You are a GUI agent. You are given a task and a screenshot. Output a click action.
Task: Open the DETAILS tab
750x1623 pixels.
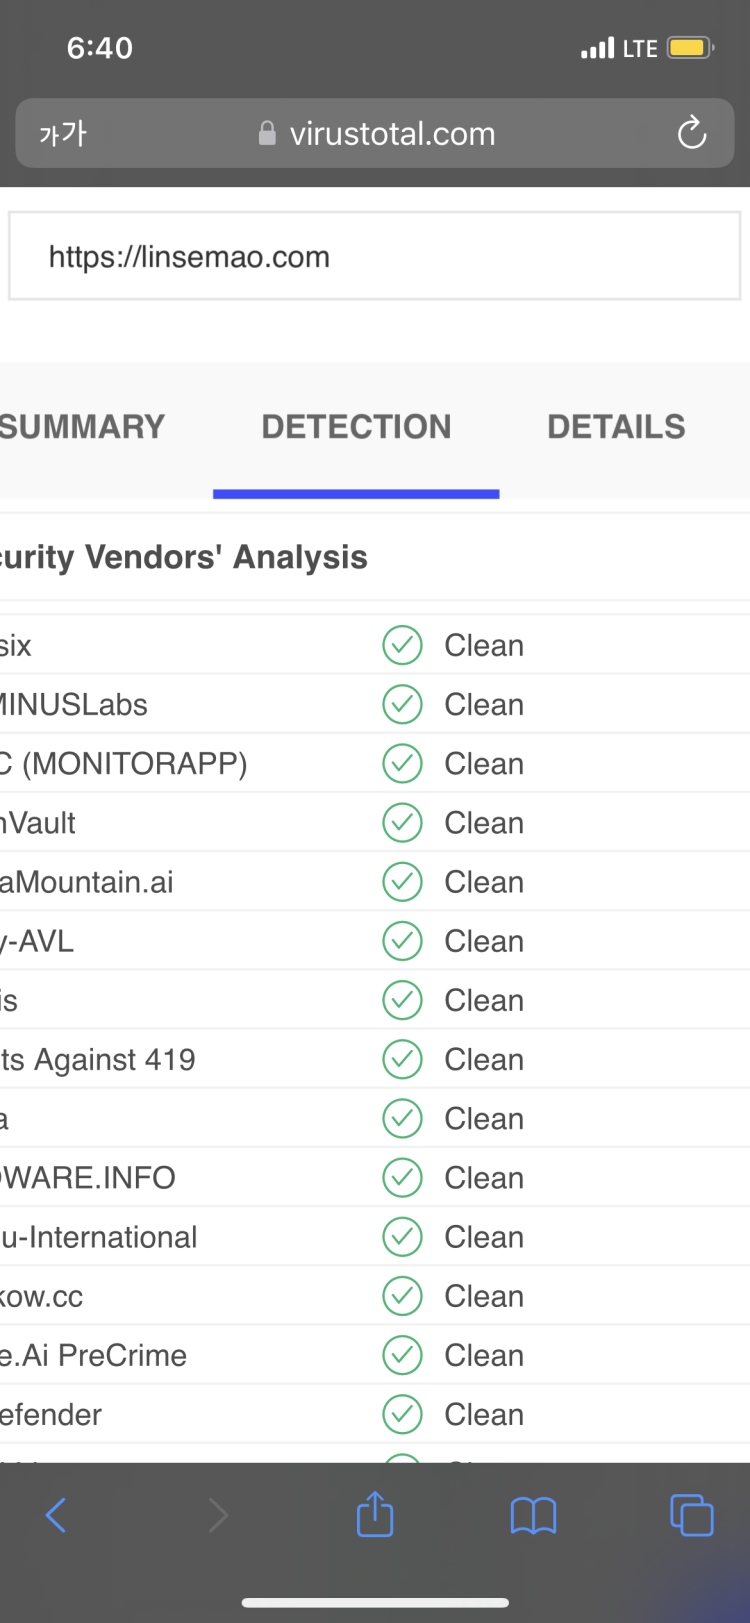pos(616,427)
